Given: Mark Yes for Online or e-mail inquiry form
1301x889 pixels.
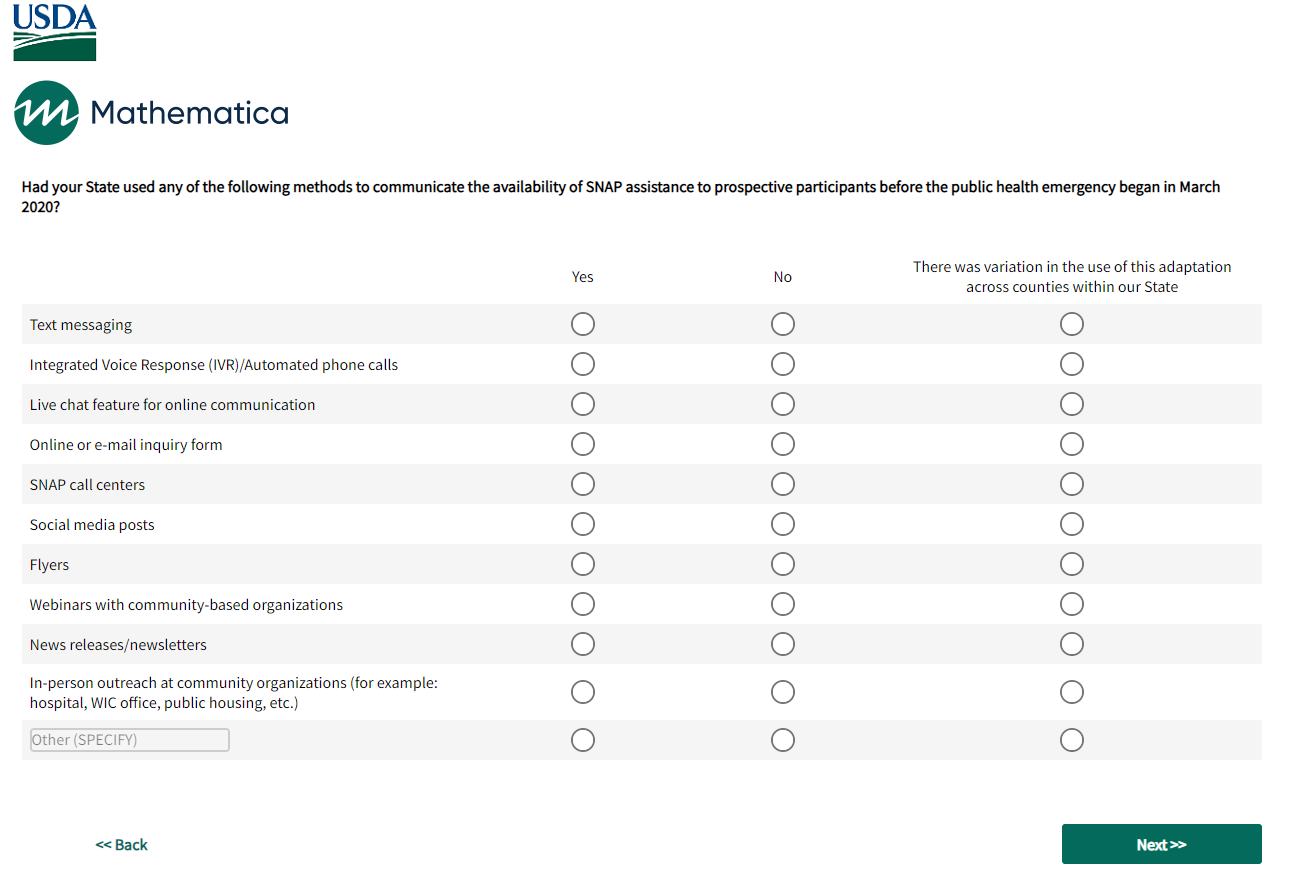Looking at the screenshot, I should (583, 444).
